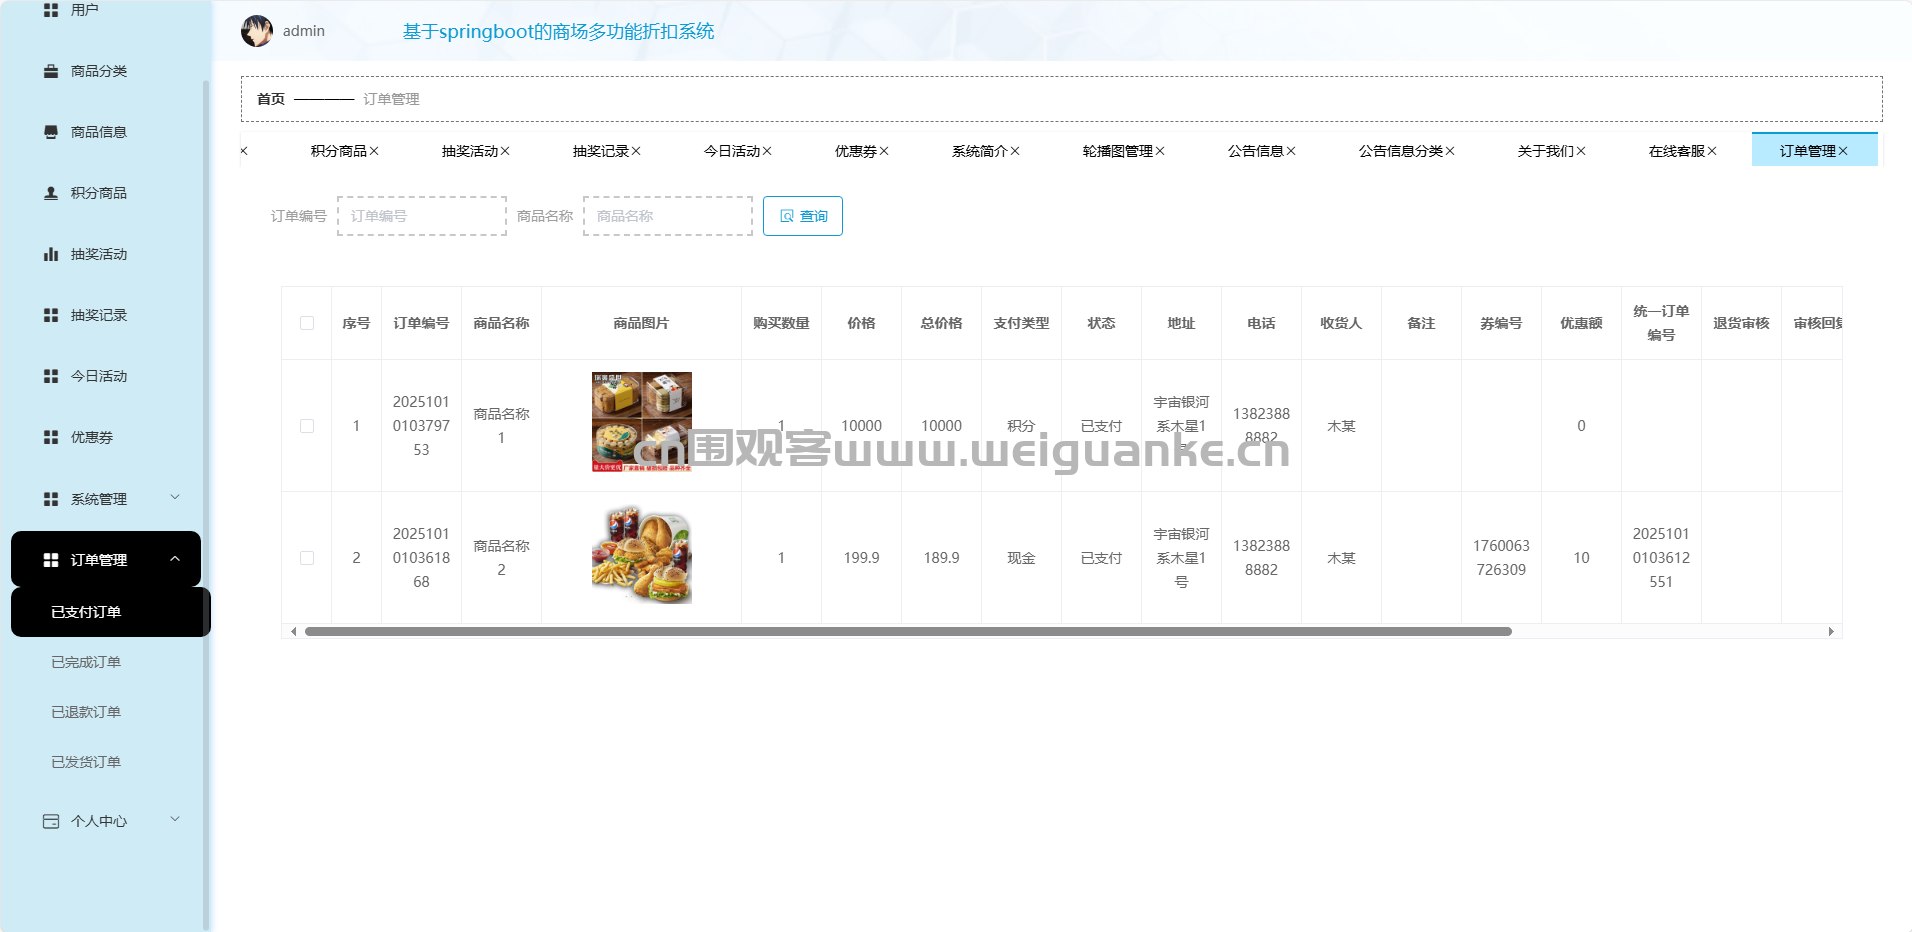Screen dimensions: 1912x932
Task: Check the checkbox for order row 2
Action: [307, 558]
